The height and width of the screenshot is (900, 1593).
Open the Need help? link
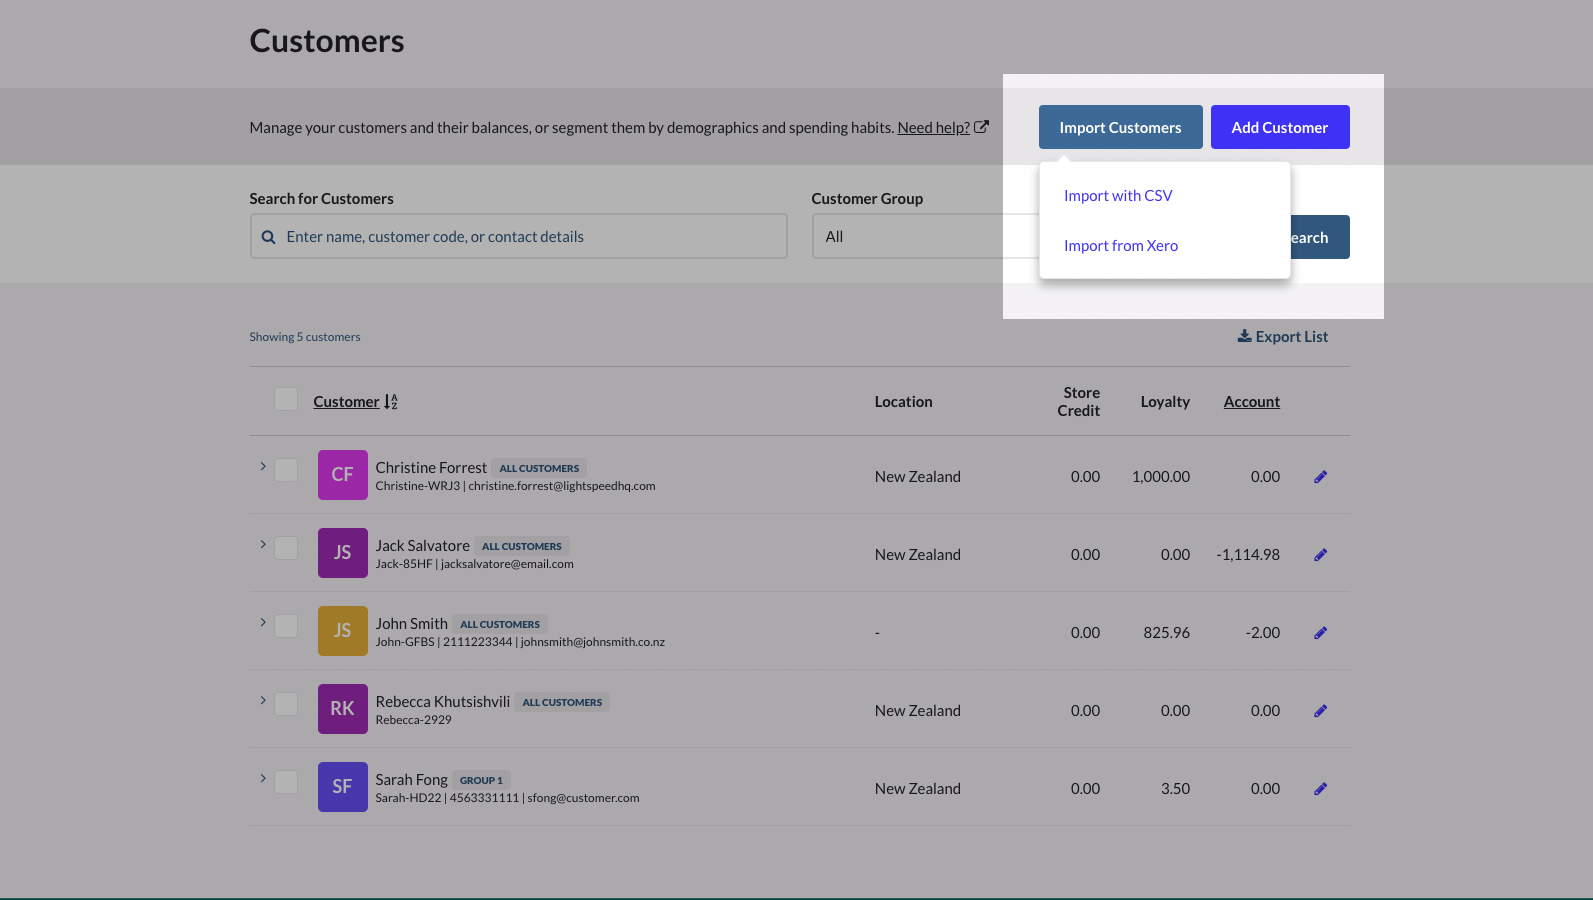(933, 128)
